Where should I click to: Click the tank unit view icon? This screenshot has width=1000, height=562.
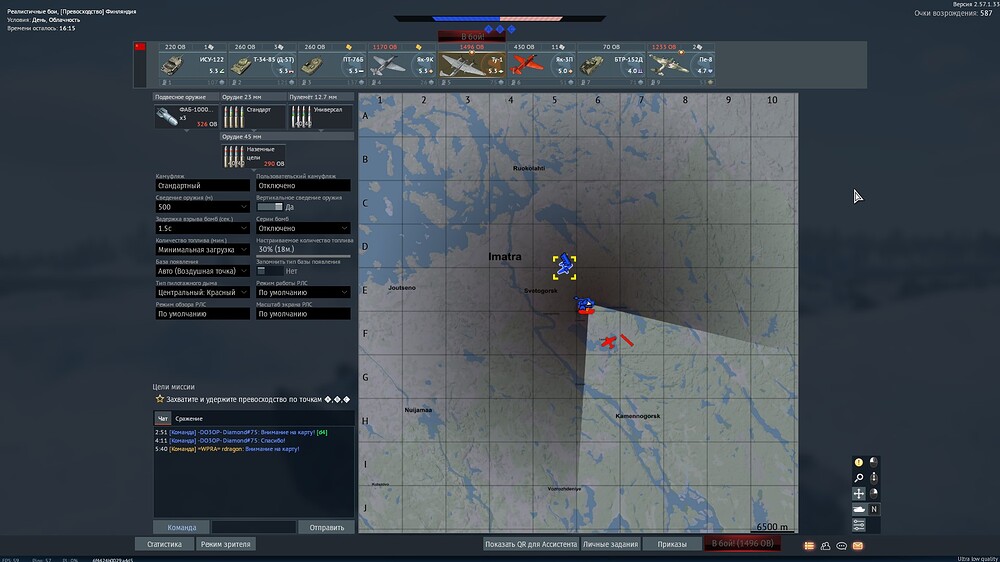click(x=858, y=509)
